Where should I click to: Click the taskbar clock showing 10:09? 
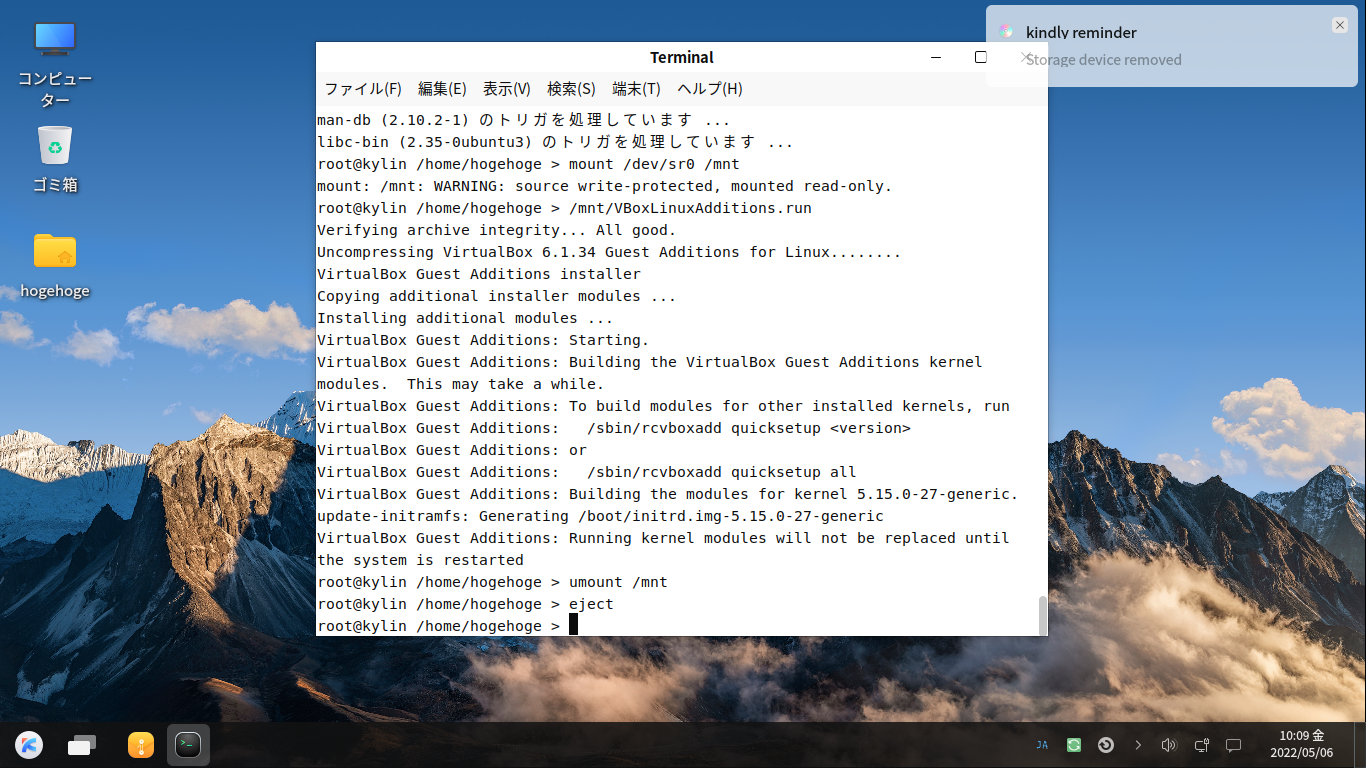(x=1302, y=744)
